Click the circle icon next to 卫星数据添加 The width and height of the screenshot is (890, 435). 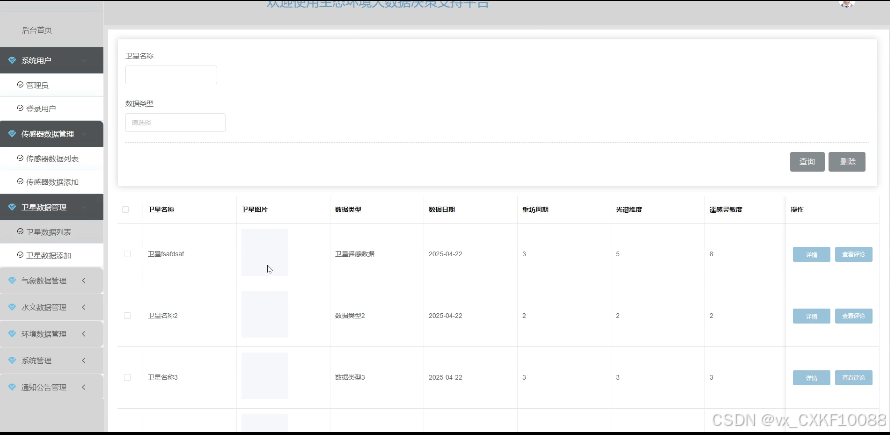20,255
